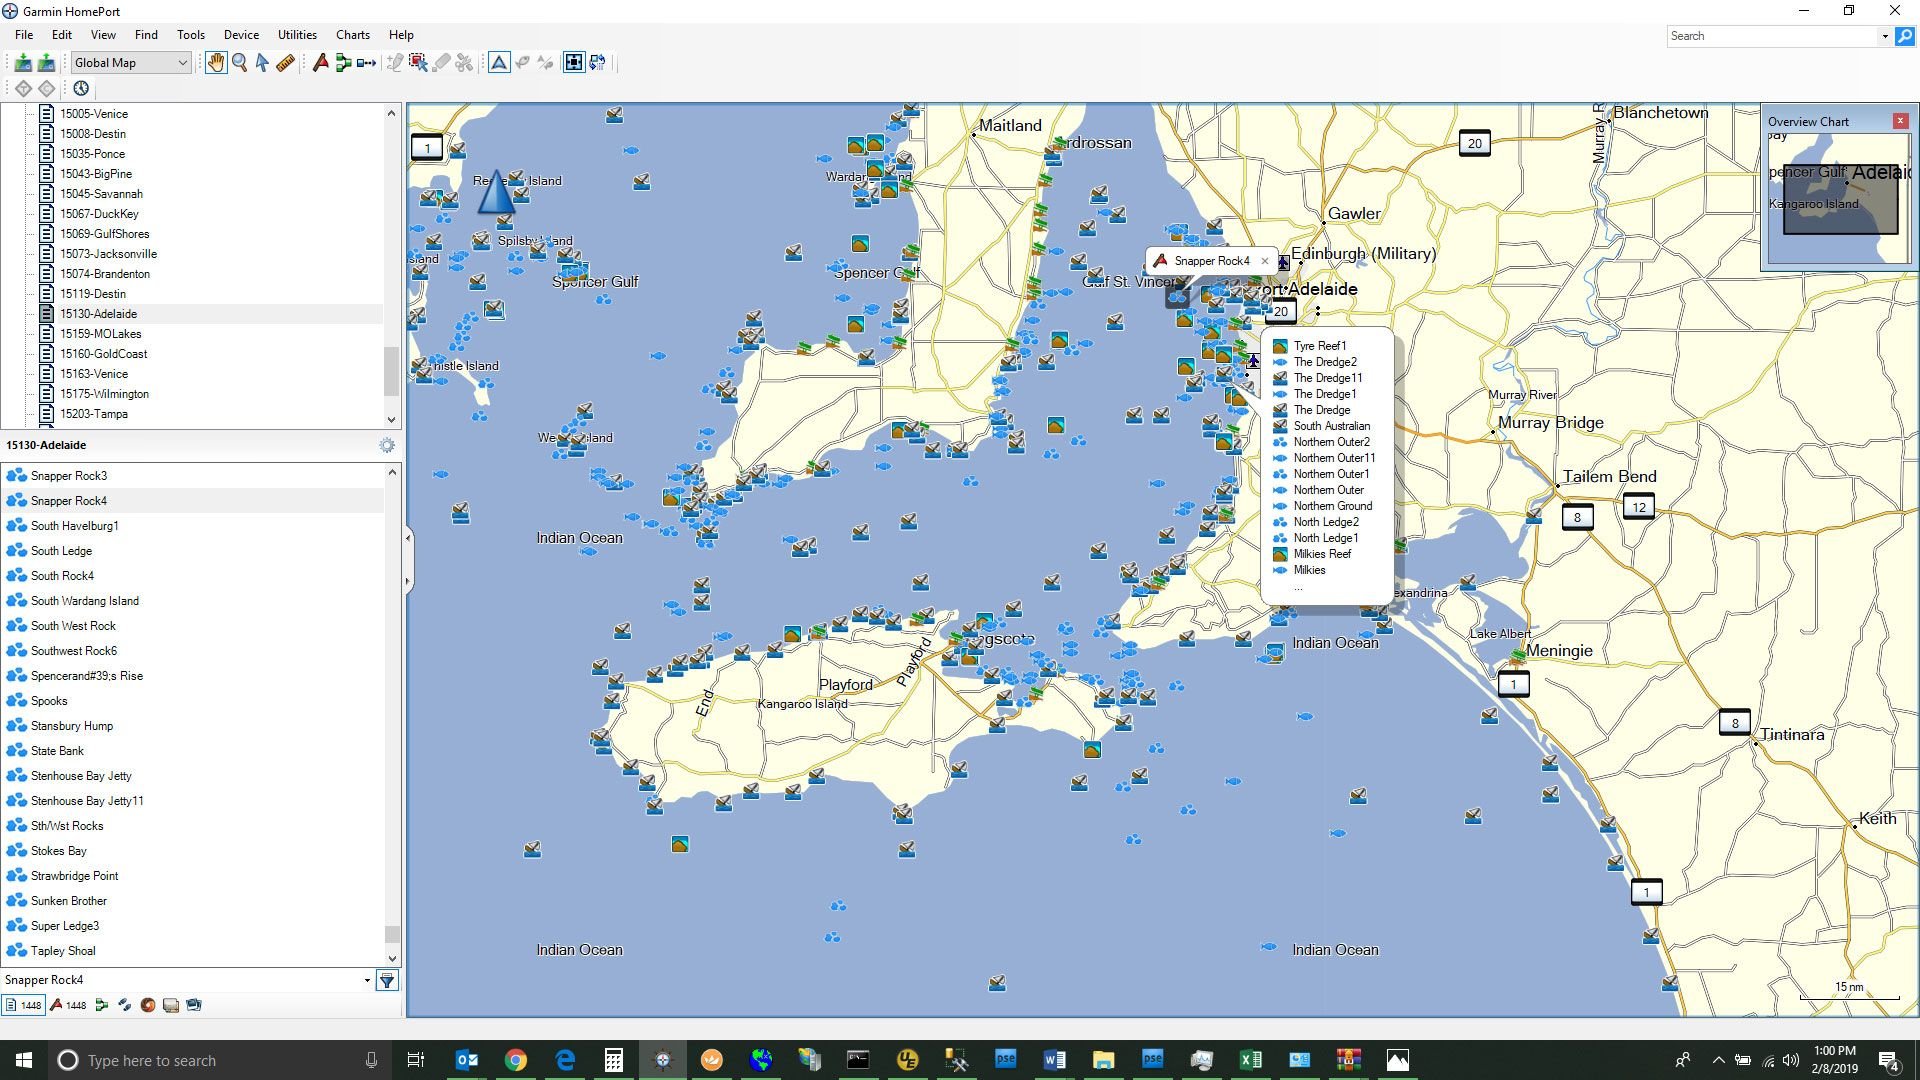Open the 15130-Adelaide list options gear

pyautogui.click(x=387, y=445)
